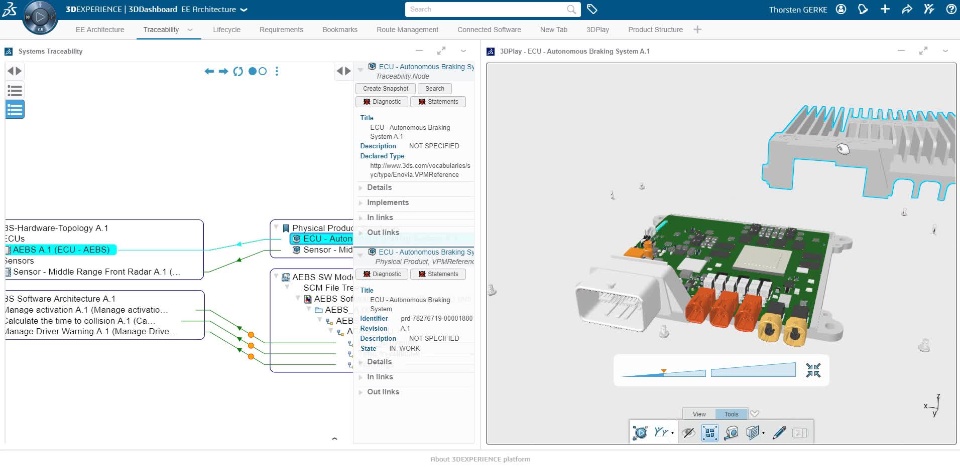Open 3DPlay widget chevron menu
960x467 pixels.
pos(945,51)
